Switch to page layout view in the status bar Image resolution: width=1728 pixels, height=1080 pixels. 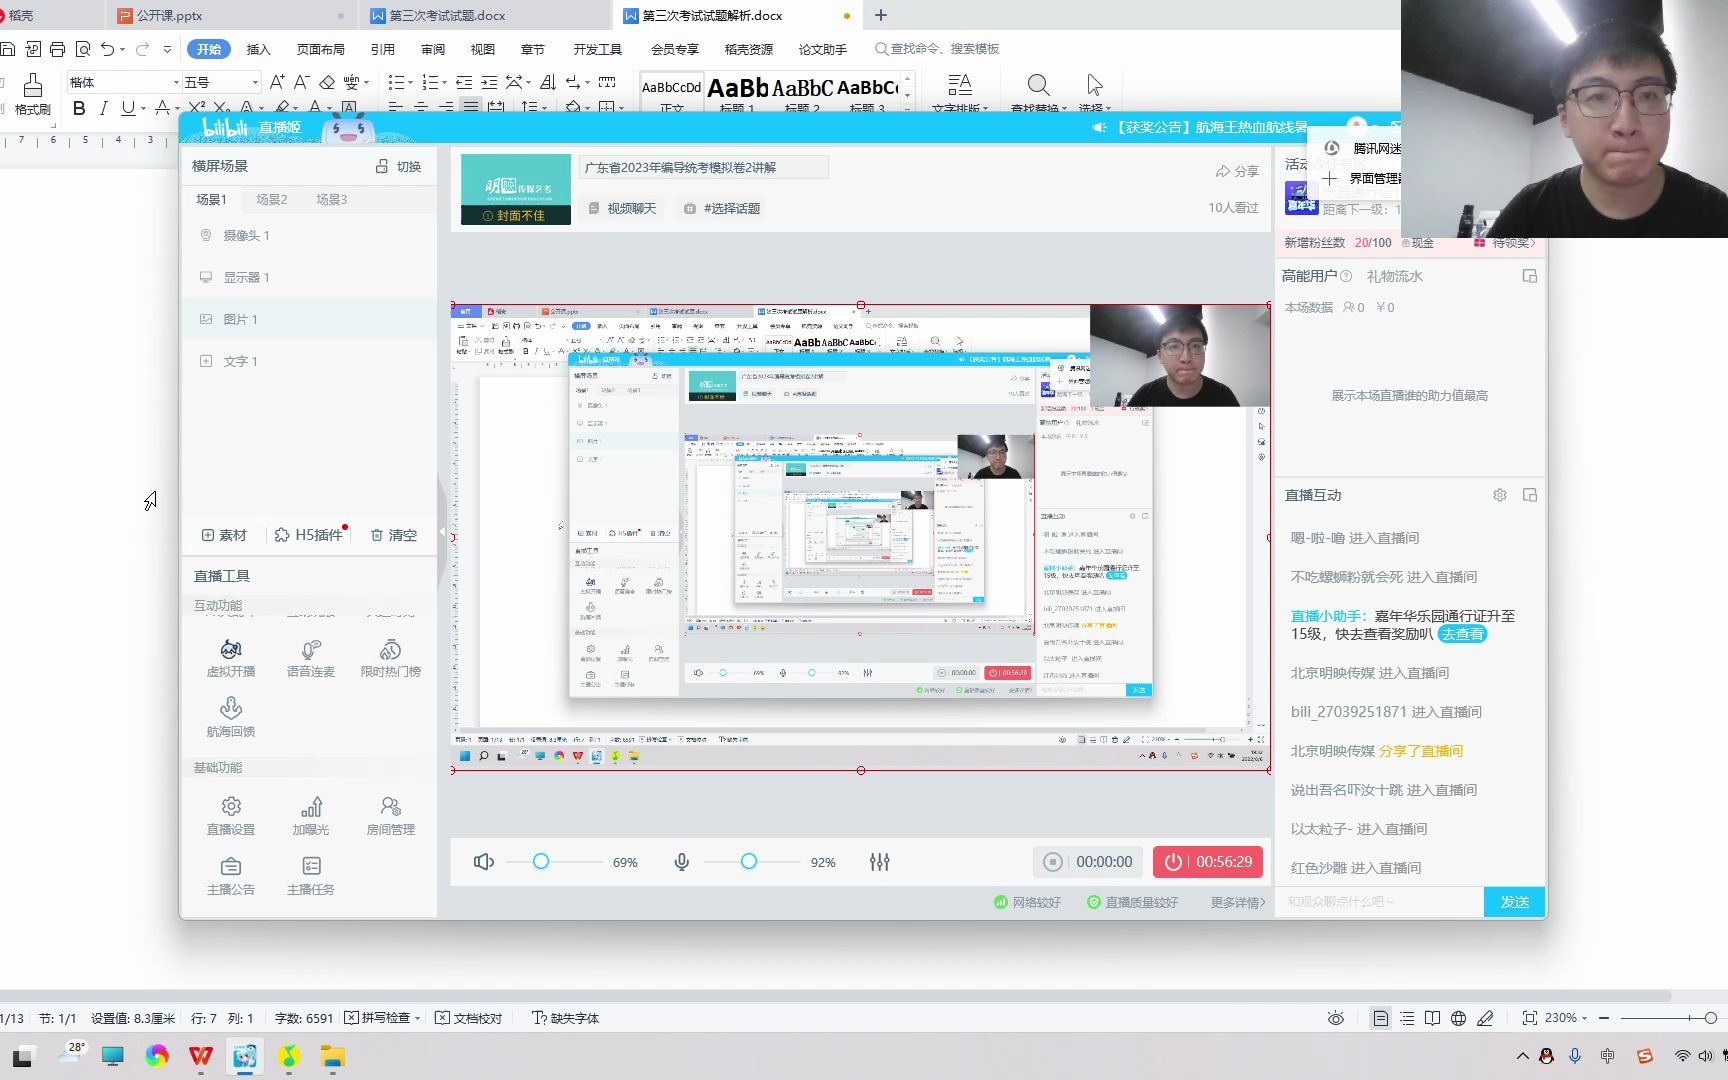coord(1381,1018)
